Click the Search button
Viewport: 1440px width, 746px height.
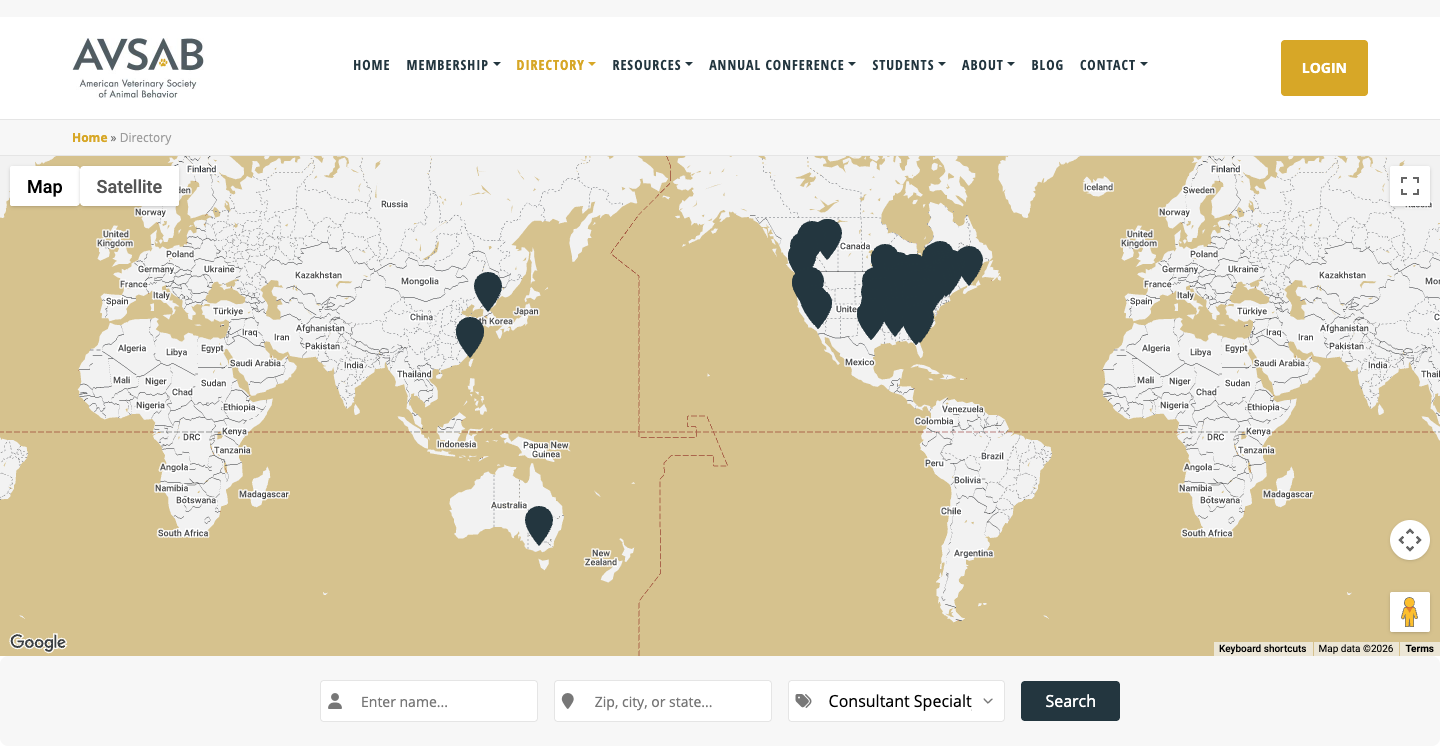click(x=1070, y=701)
